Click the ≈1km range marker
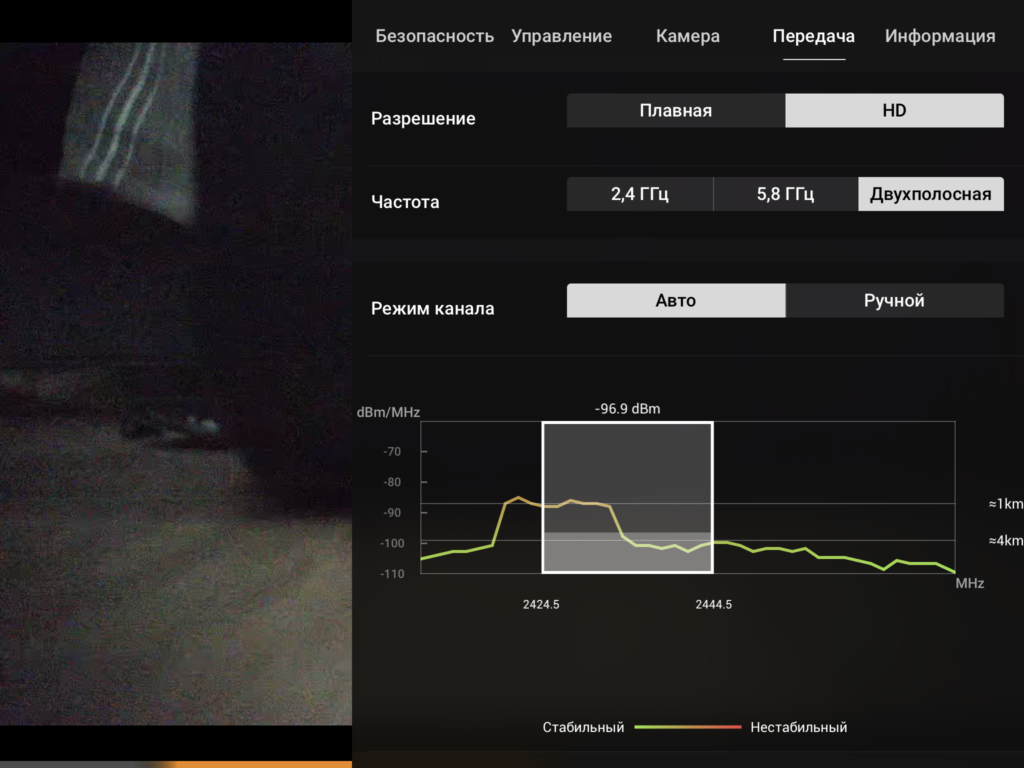 point(1004,504)
